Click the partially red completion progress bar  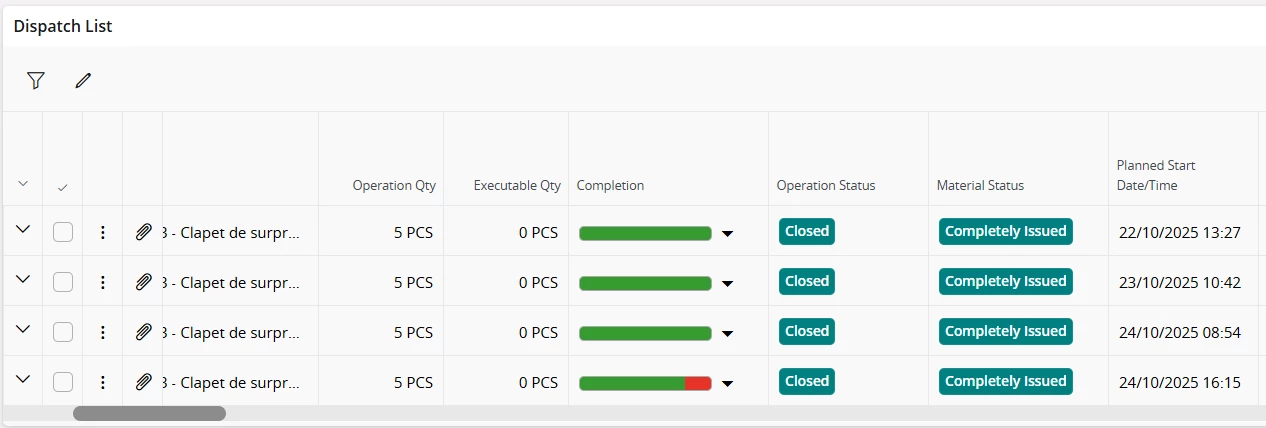[x=646, y=383]
